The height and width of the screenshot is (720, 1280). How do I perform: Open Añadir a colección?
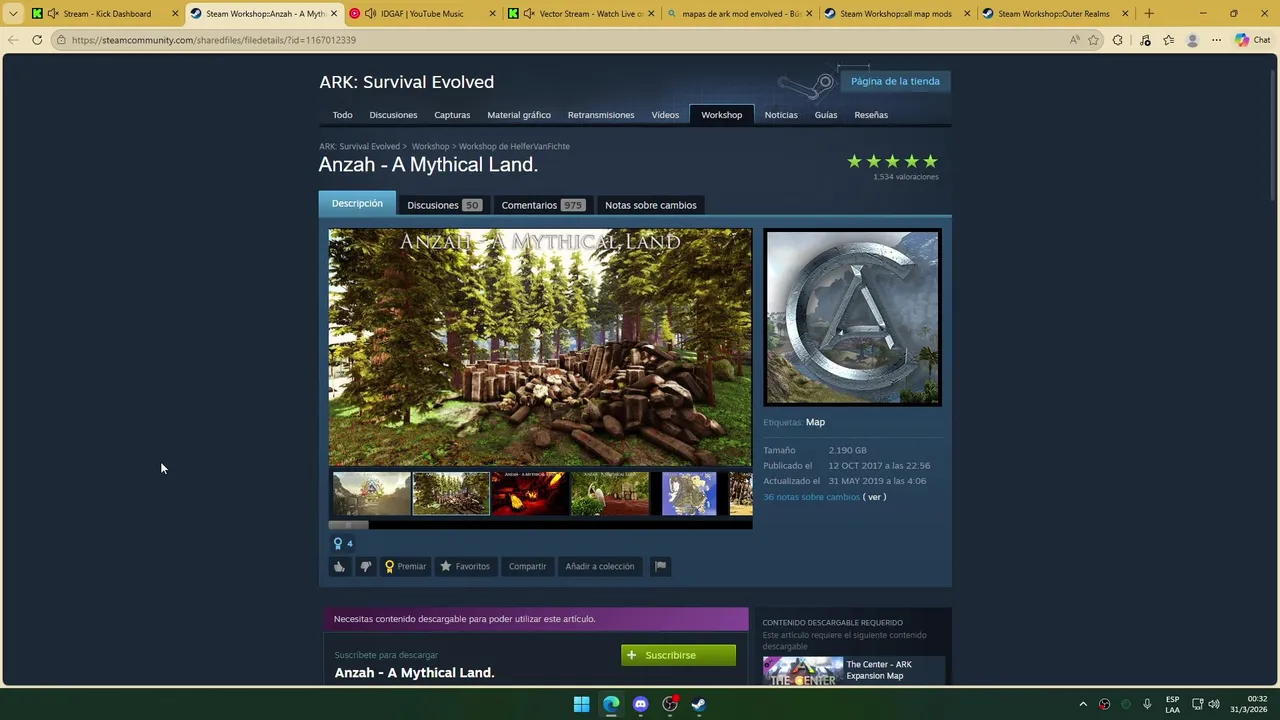click(599, 566)
